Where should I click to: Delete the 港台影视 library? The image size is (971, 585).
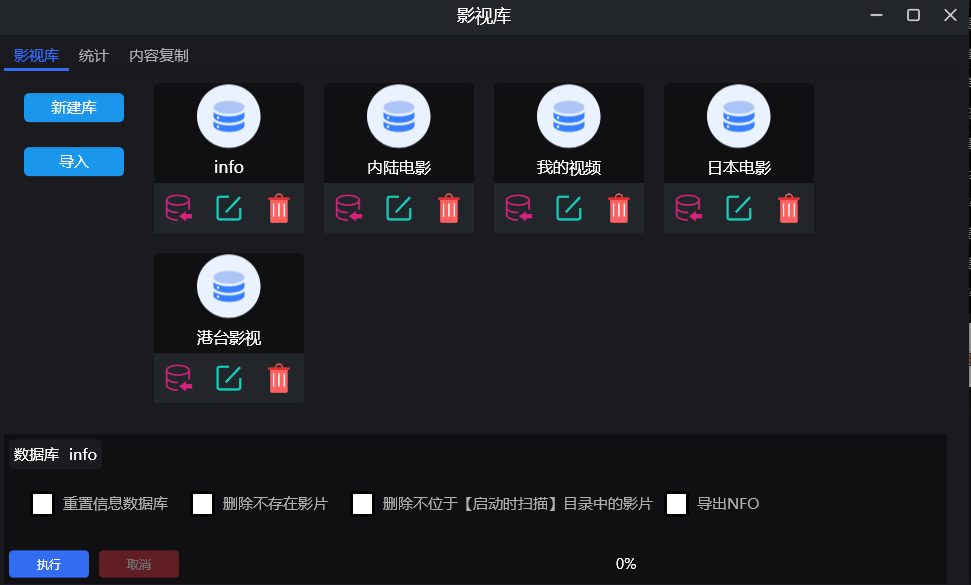pos(279,378)
